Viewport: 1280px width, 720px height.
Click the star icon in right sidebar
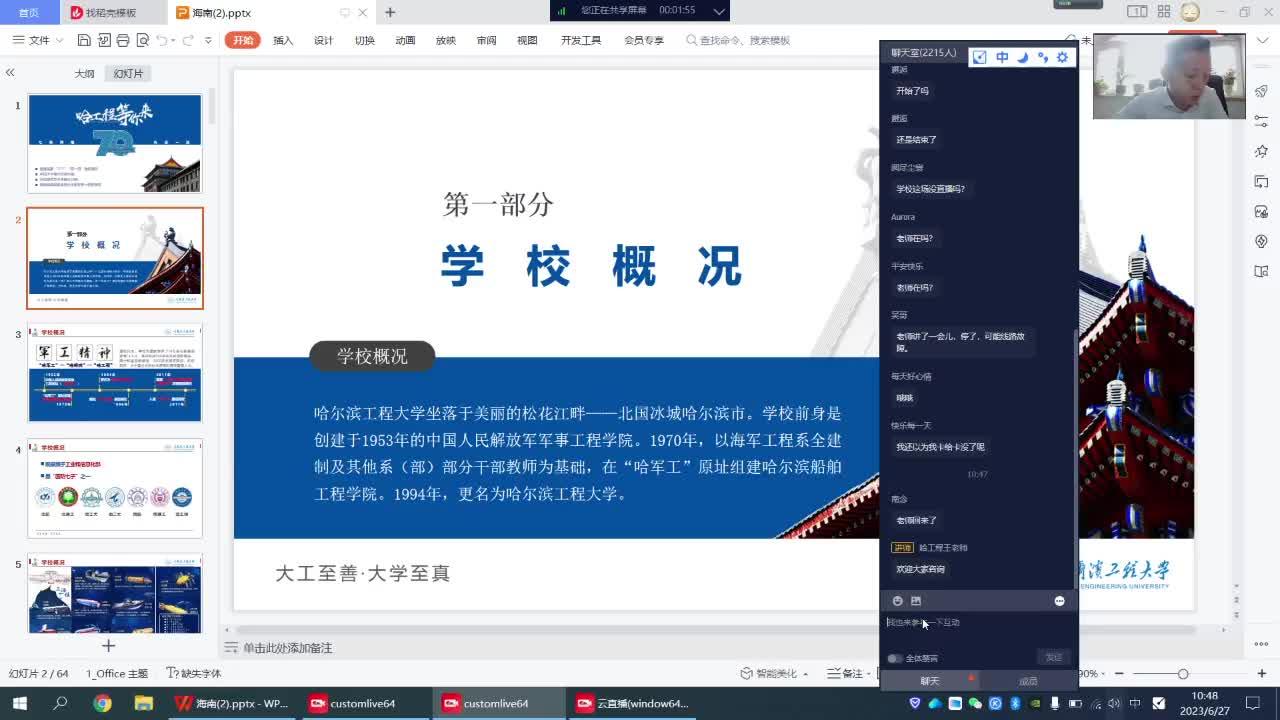click(1261, 151)
